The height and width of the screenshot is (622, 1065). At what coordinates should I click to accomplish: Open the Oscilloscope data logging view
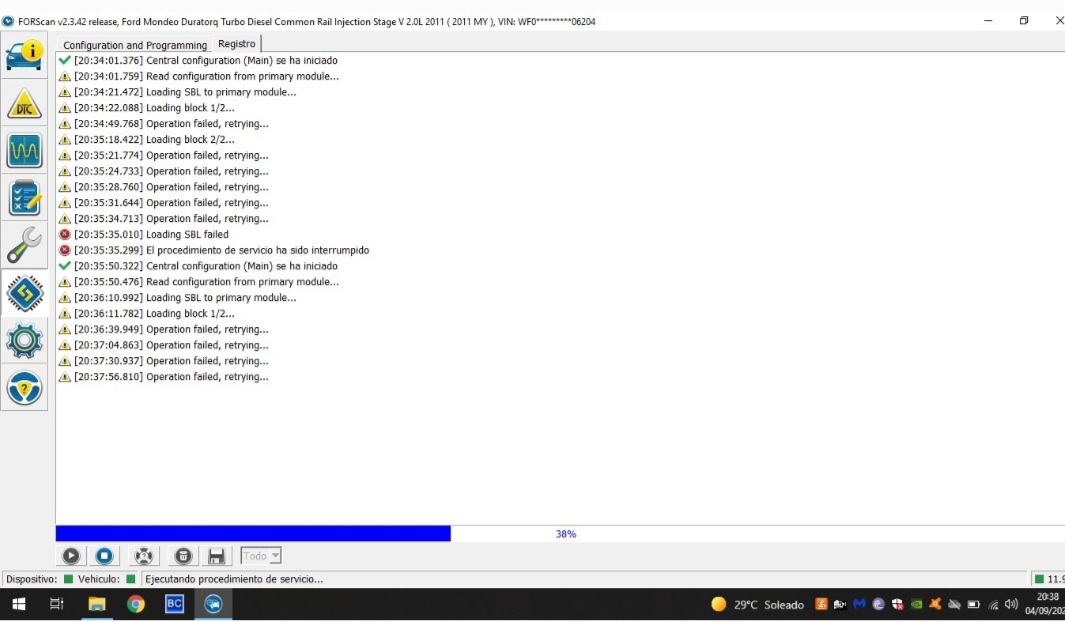[x=24, y=151]
